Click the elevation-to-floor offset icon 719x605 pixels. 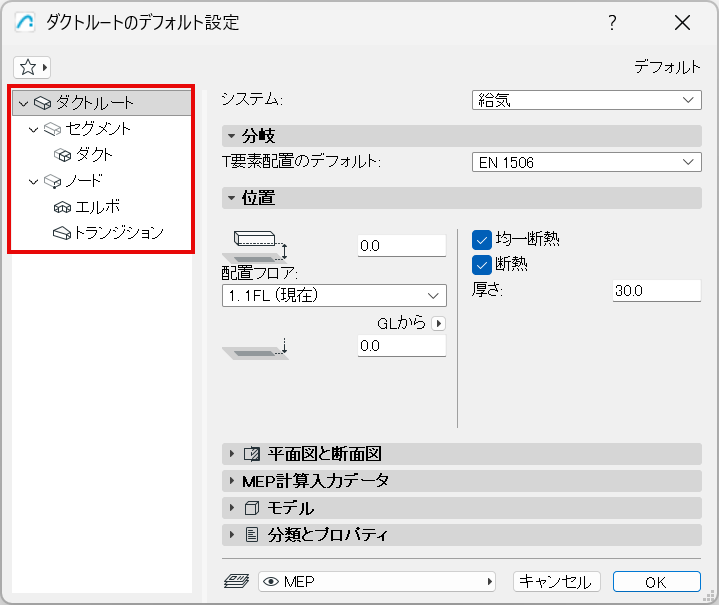tap(255, 246)
